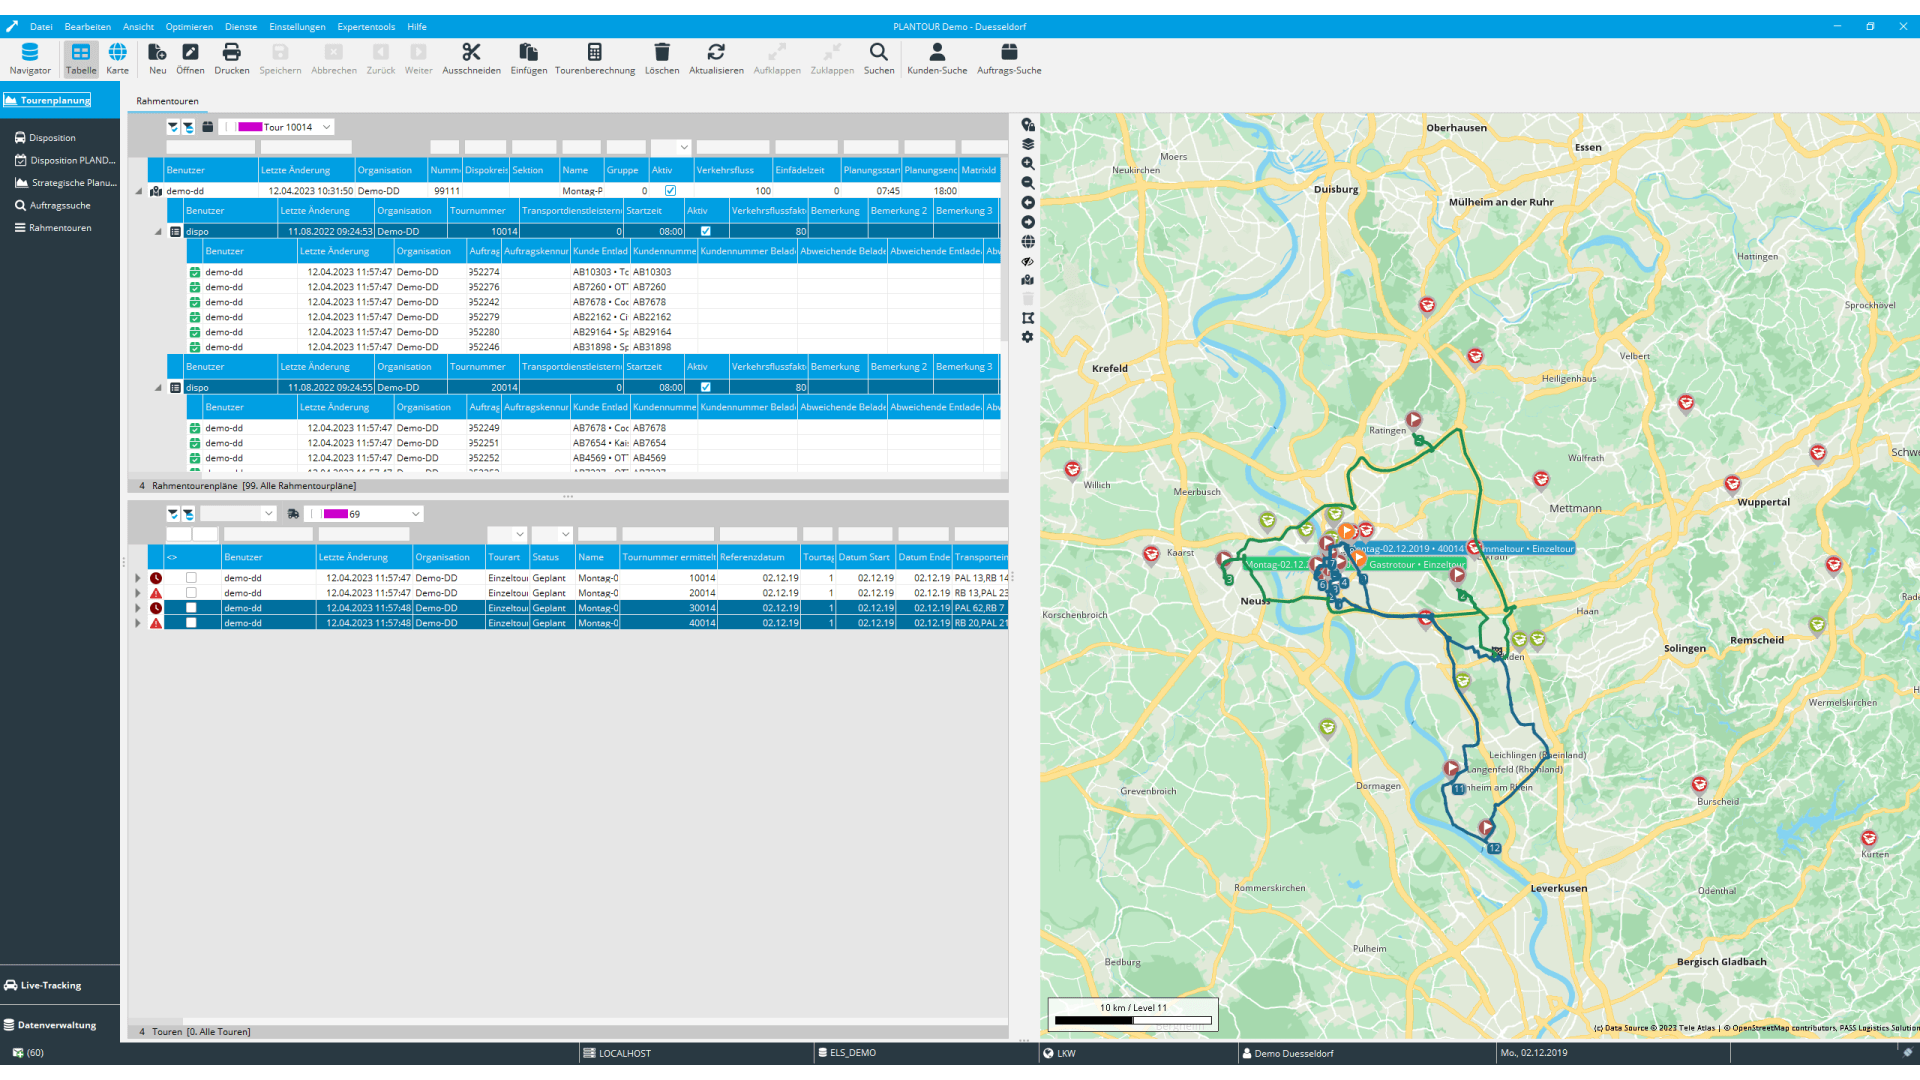The width and height of the screenshot is (1920, 1080).
Task: Open the map settings gear icon
Action: tap(1027, 338)
